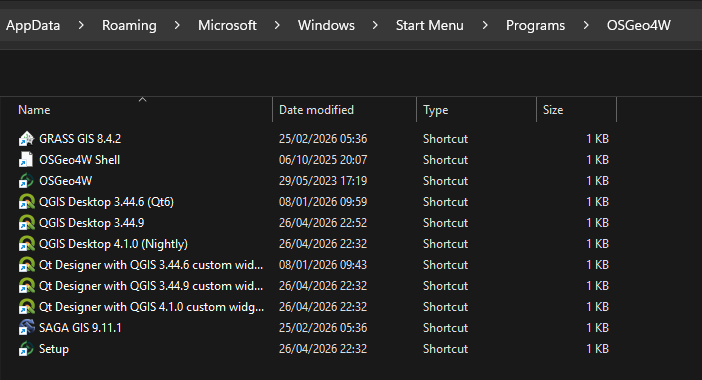Image resolution: width=702 pixels, height=380 pixels.
Task: Expand the chevron after Windows
Action: click(x=375, y=26)
